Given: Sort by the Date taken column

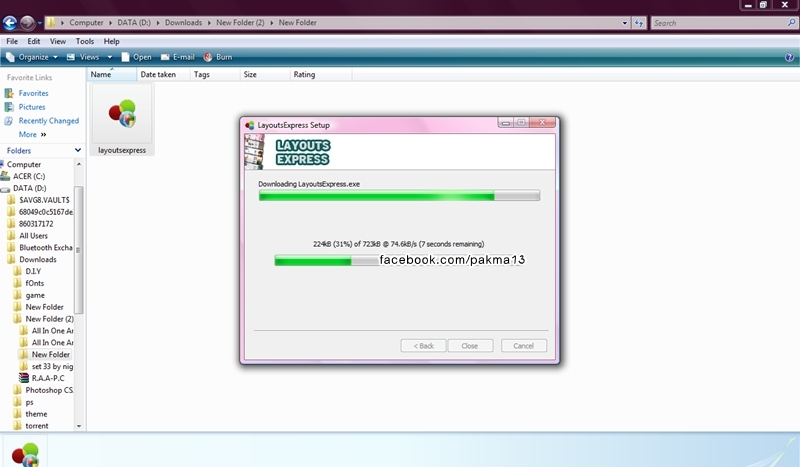Looking at the screenshot, I should tap(163, 75).
